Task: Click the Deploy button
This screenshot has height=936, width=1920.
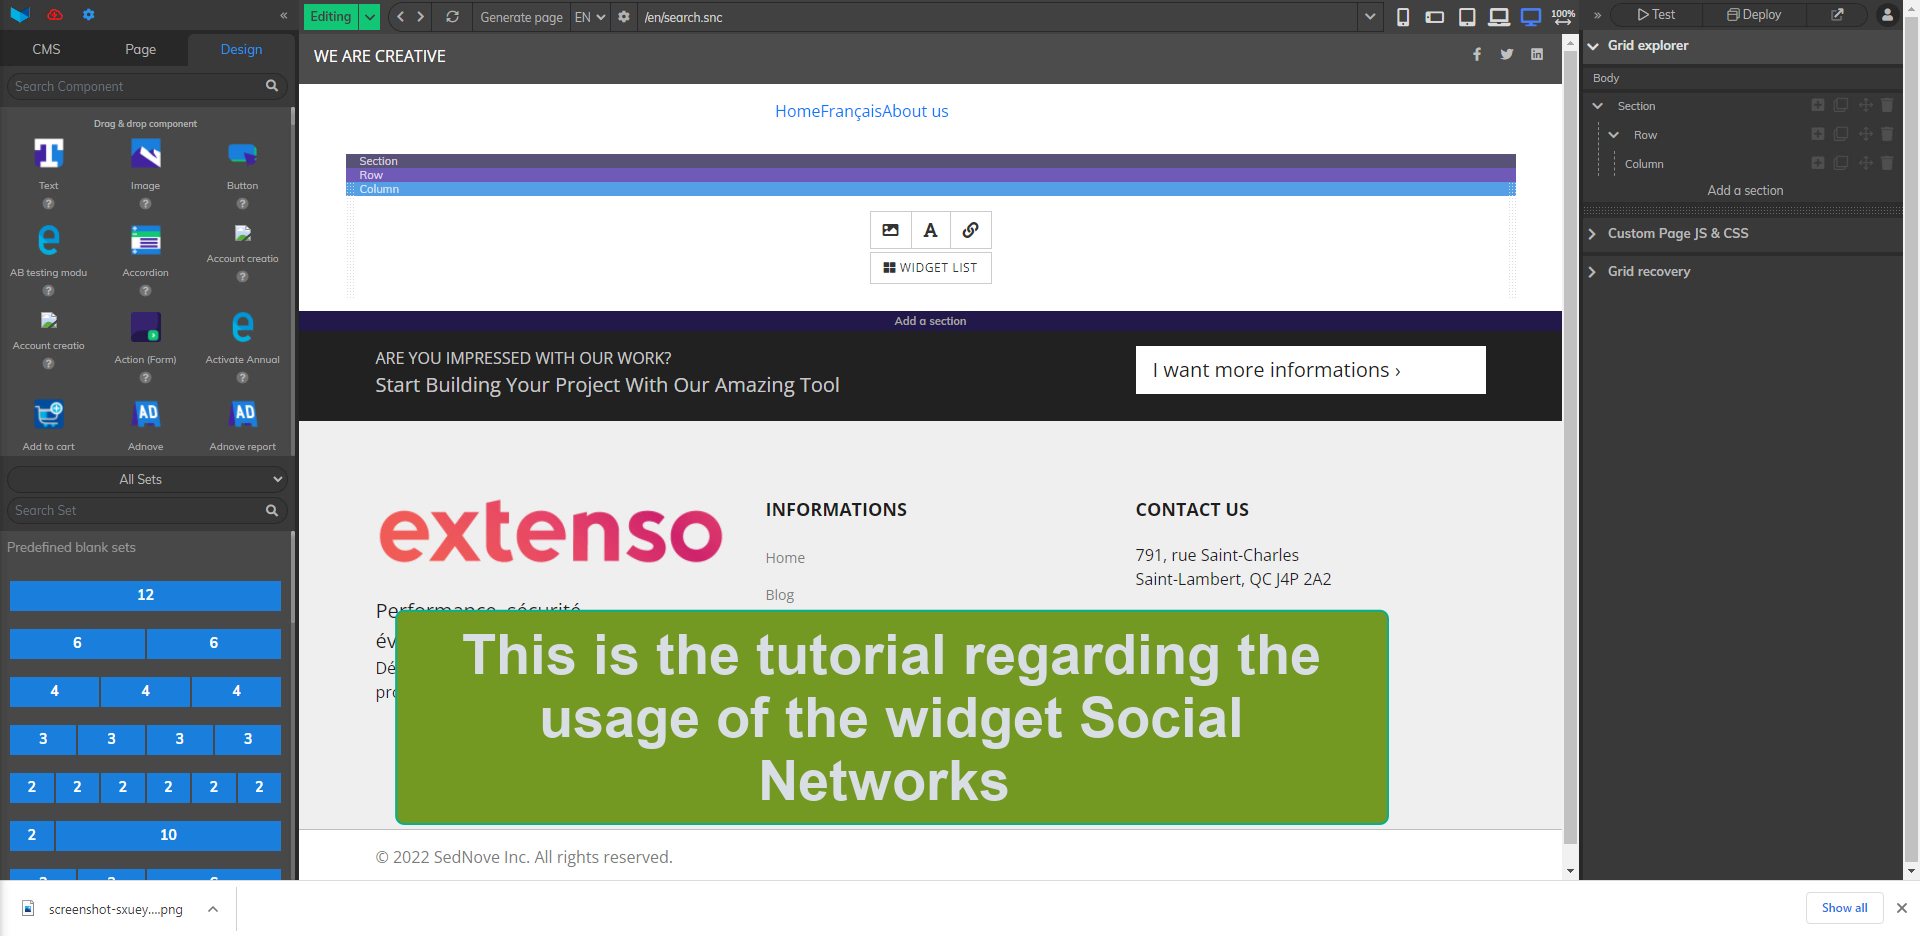Action: pos(1754,15)
